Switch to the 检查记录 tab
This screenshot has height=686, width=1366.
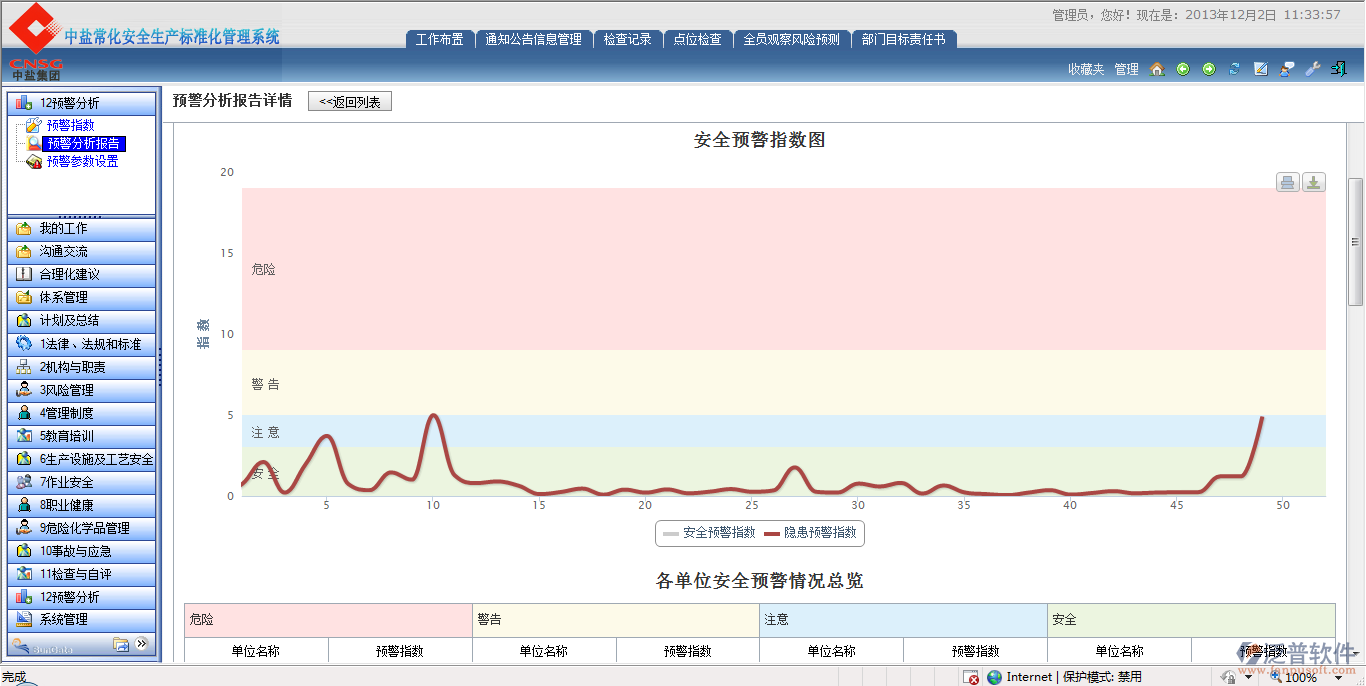click(627, 39)
